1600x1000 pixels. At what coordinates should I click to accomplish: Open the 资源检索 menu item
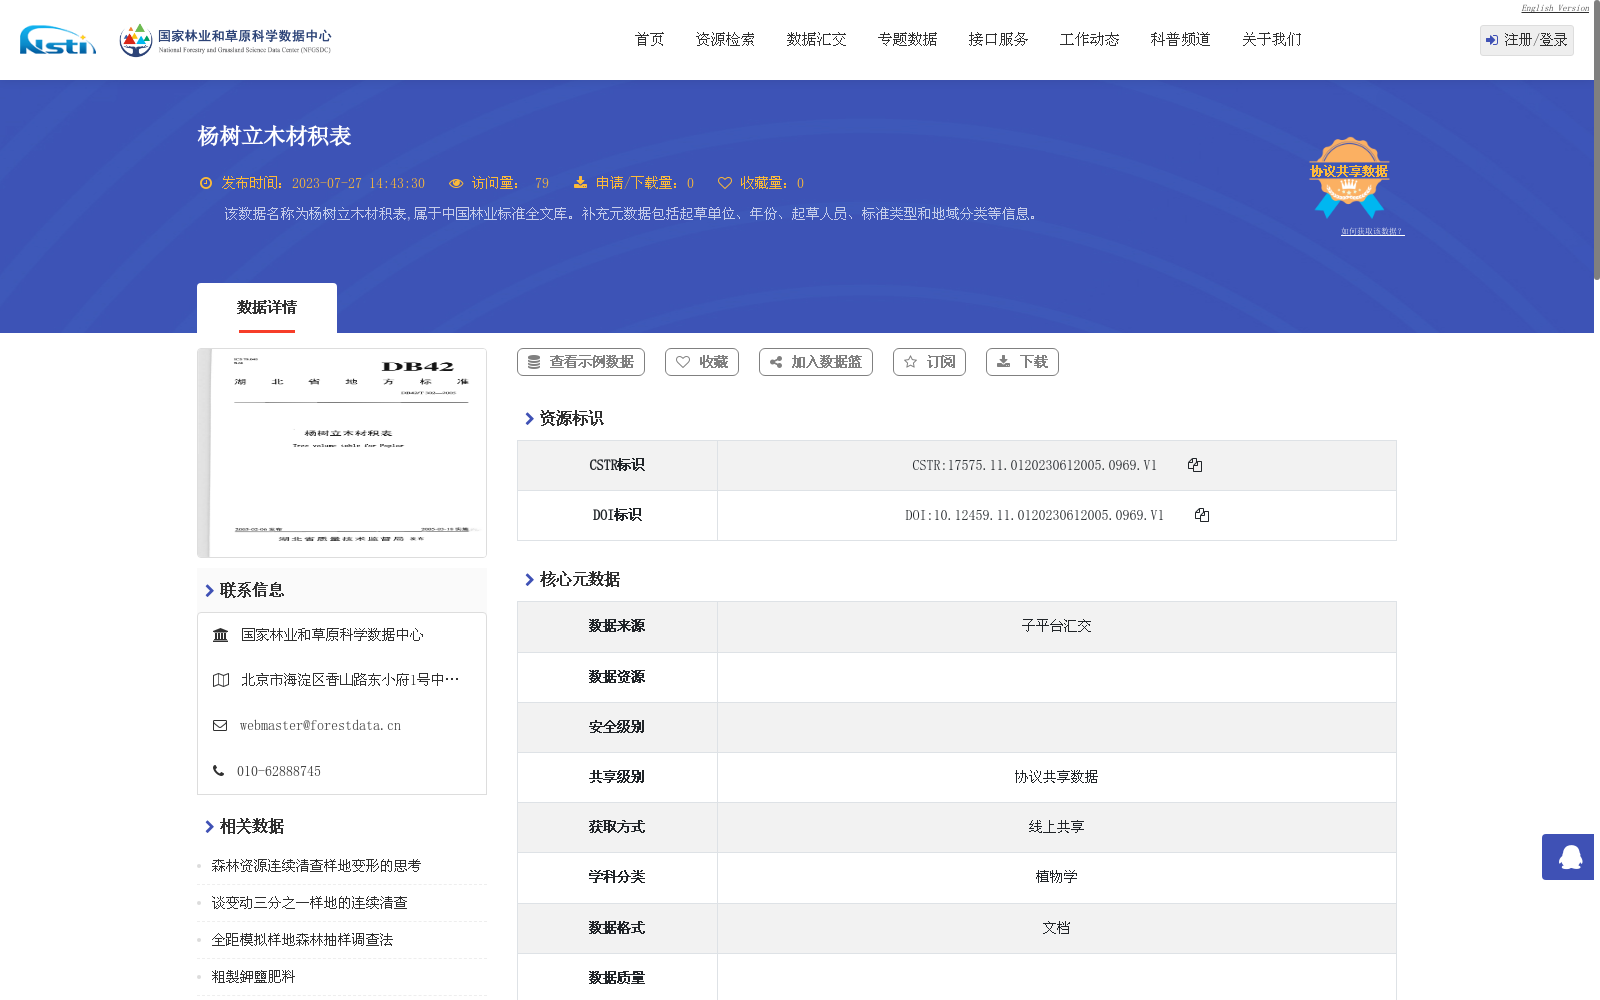click(x=724, y=39)
